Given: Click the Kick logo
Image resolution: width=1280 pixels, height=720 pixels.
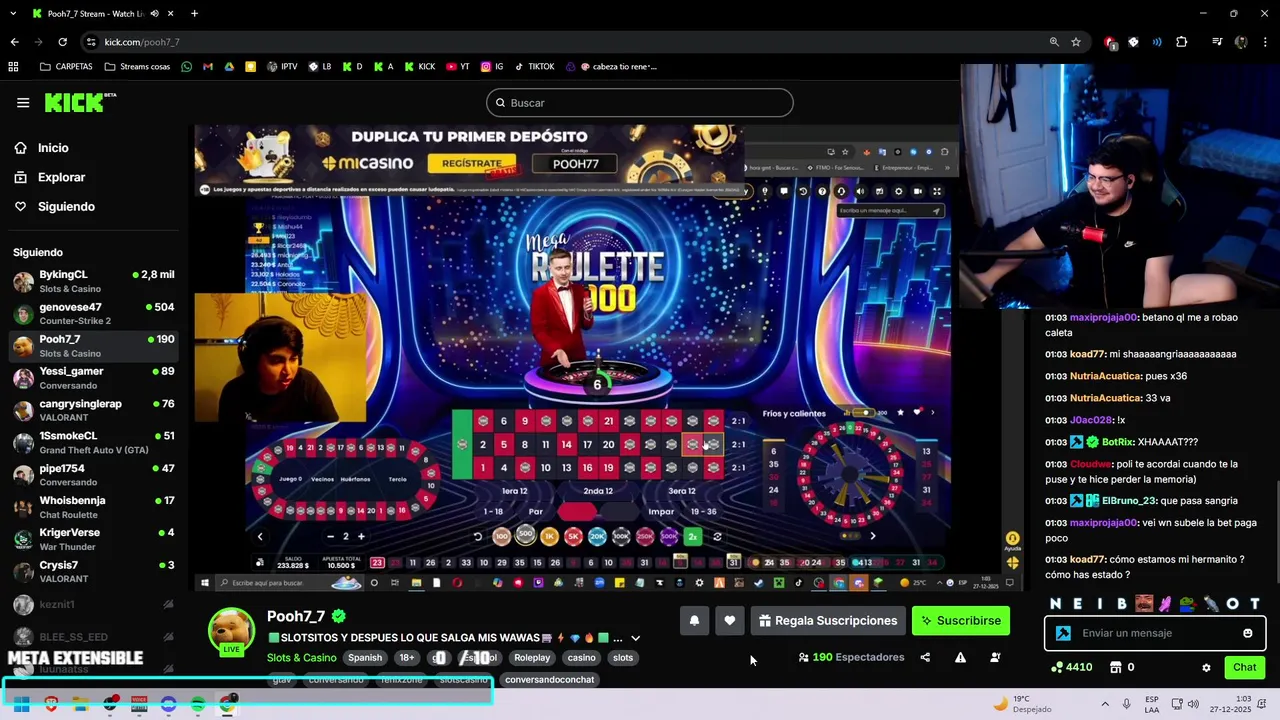Looking at the screenshot, I should click(80, 102).
